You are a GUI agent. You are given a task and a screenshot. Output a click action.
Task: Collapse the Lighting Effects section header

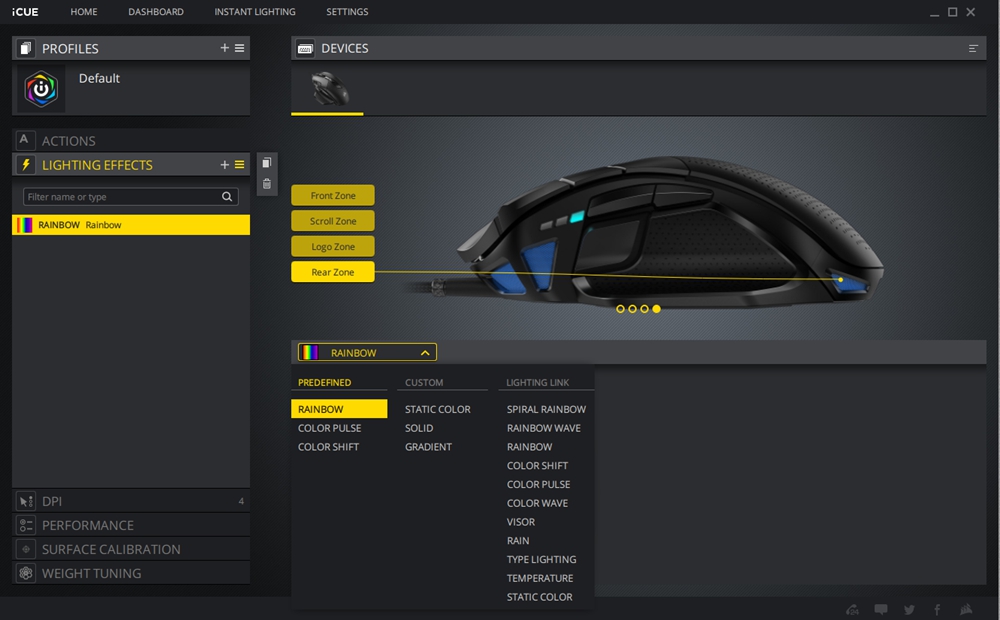[131, 165]
